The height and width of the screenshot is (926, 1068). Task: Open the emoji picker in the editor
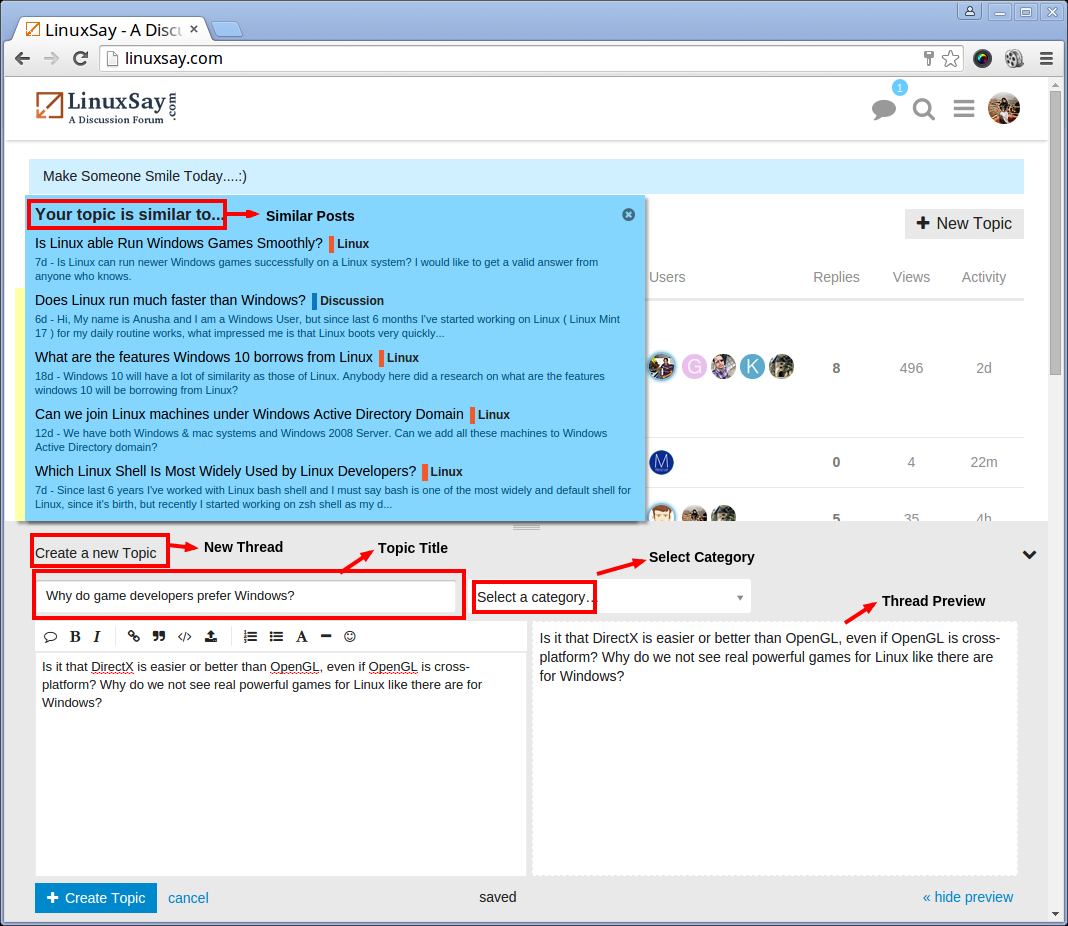pyautogui.click(x=350, y=637)
